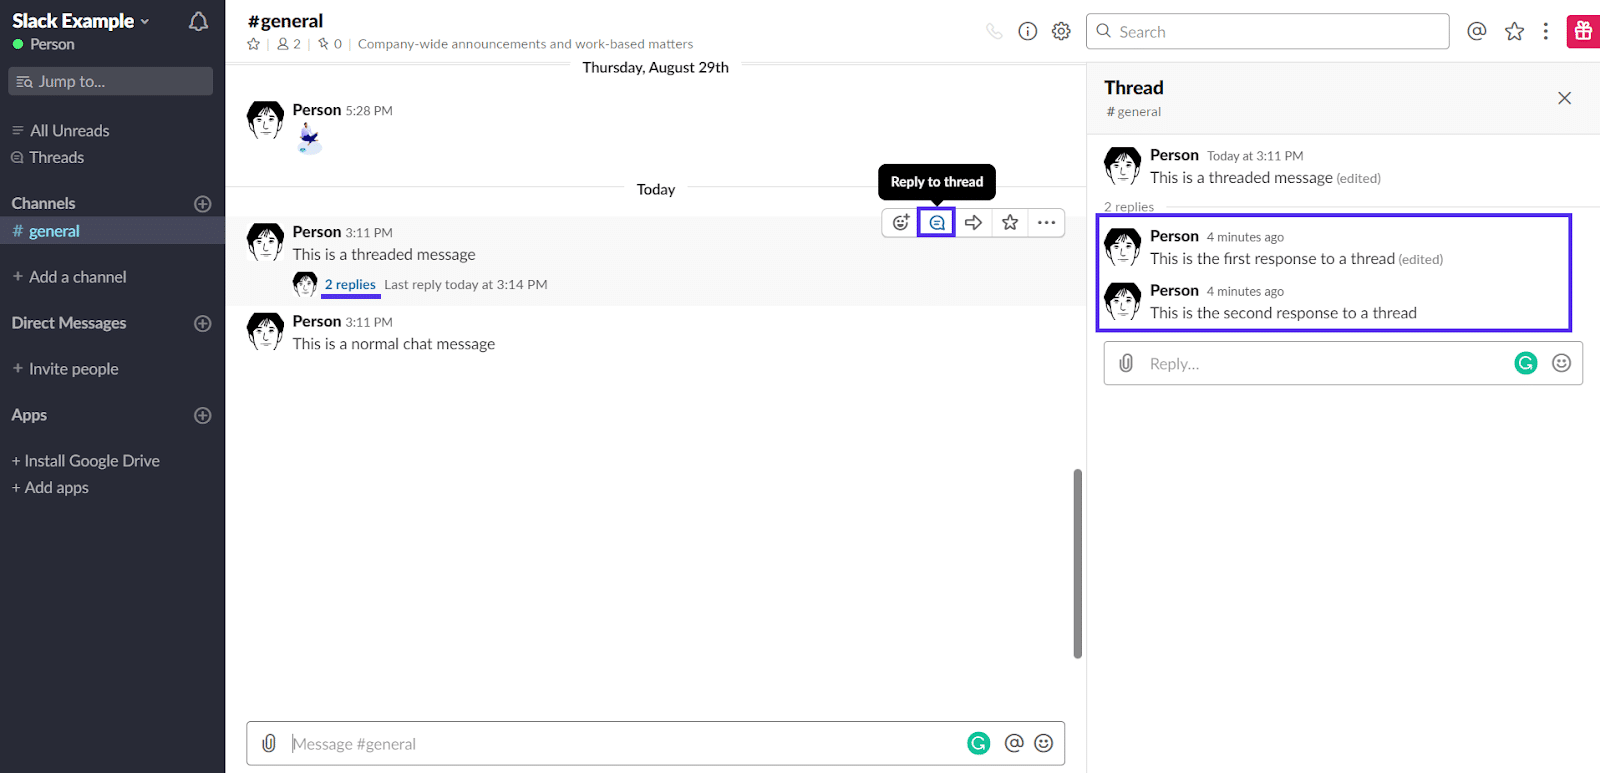Image resolution: width=1600 pixels, height=773 pixels.
Task: Click the Message #general input field
Action: click(x=620, y=744)
